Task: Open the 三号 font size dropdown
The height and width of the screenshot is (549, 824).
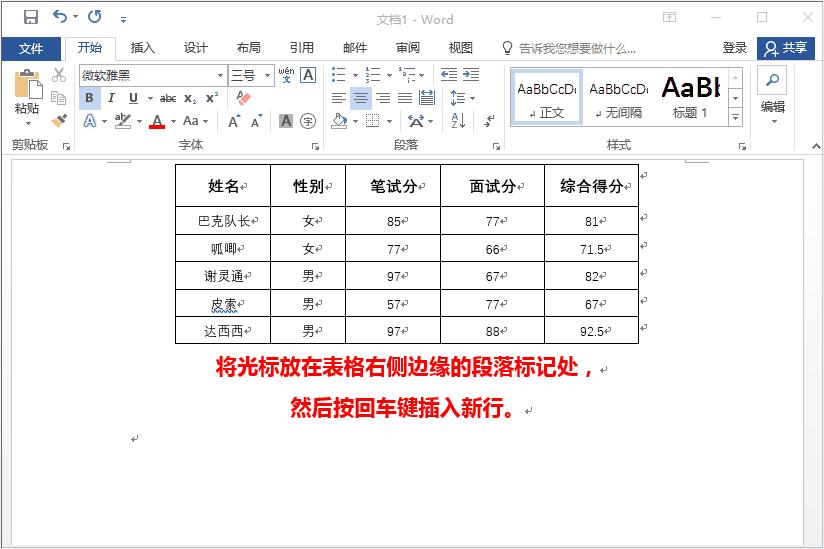Action: click(267, 76)
